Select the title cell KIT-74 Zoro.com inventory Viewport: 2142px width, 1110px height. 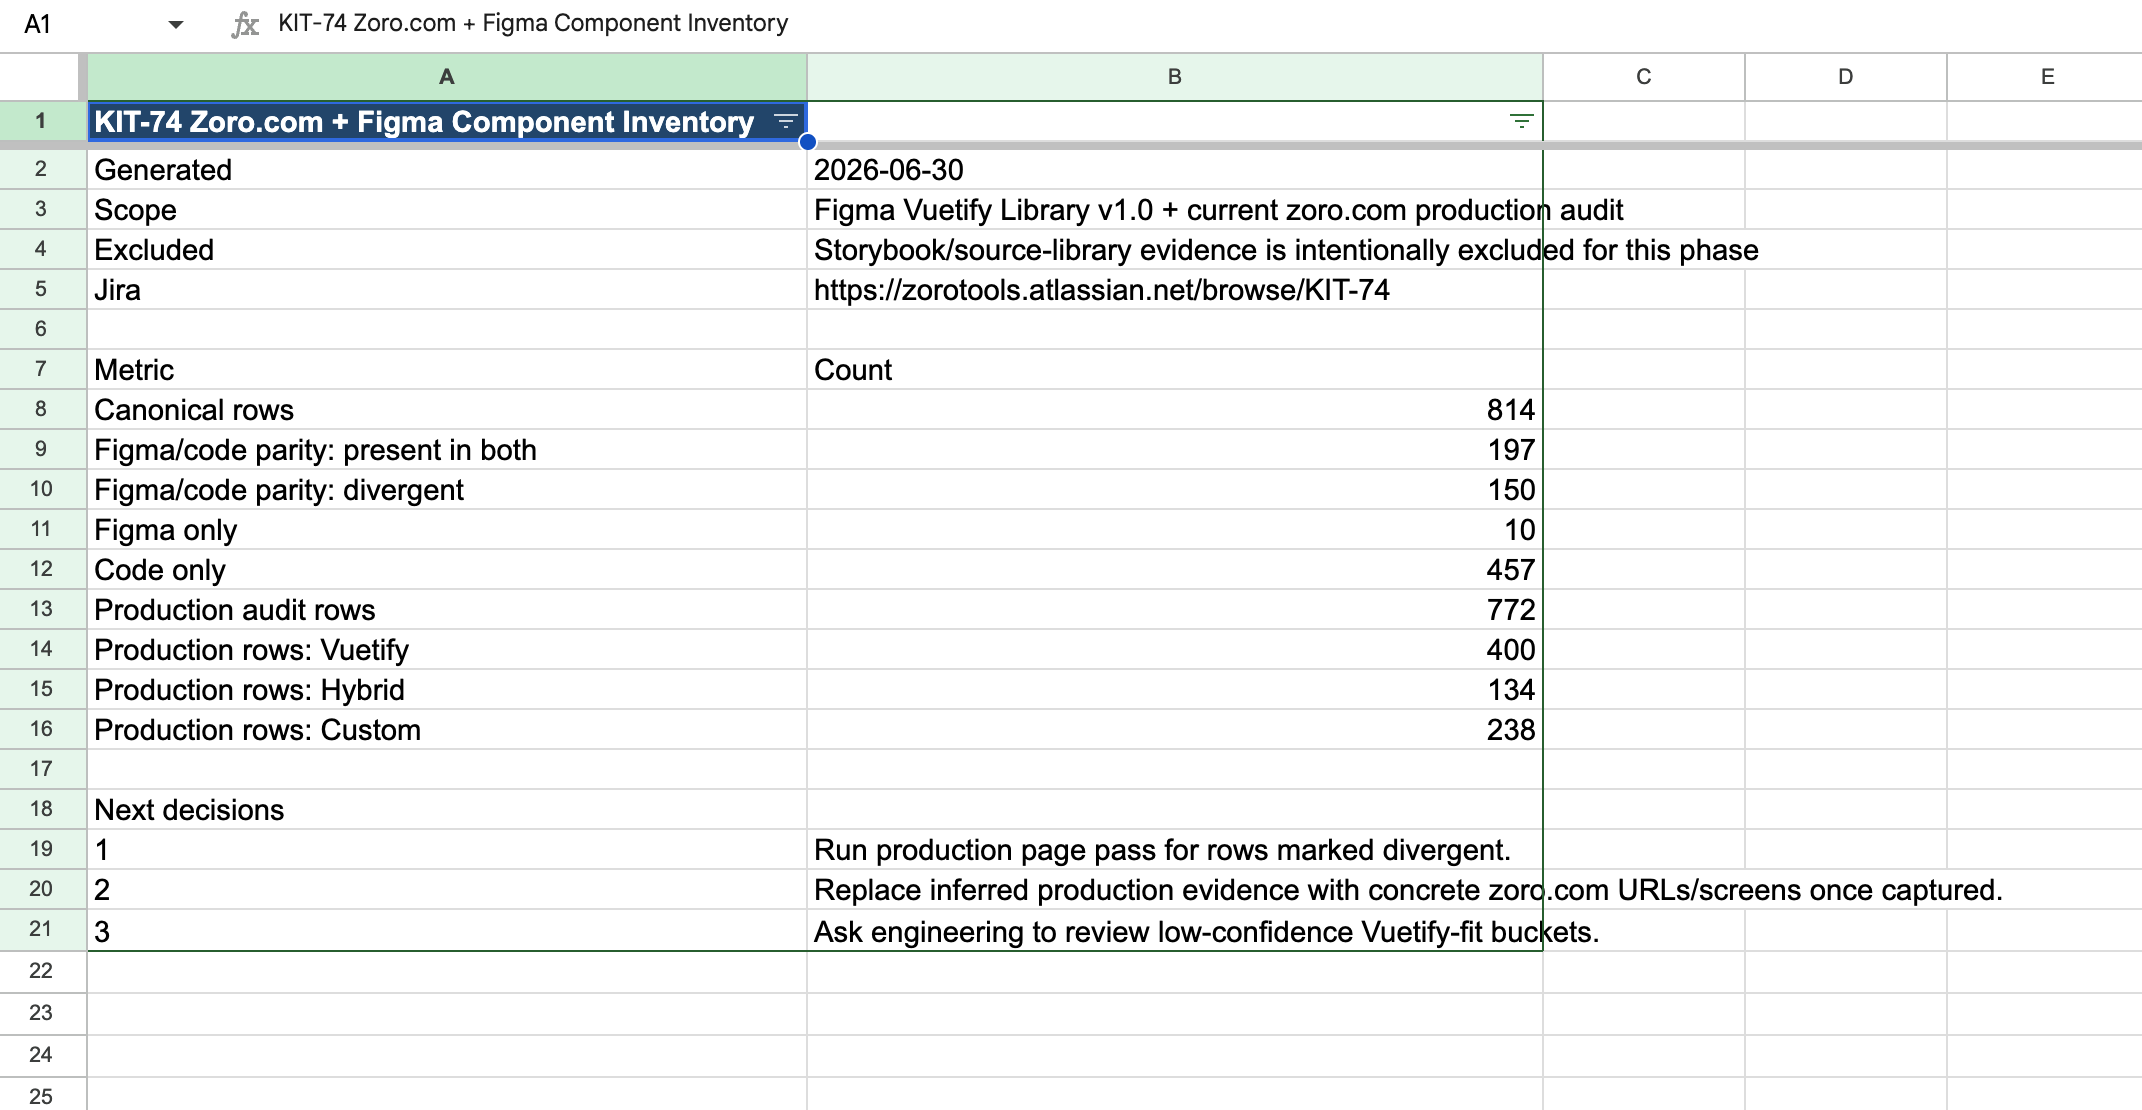(x=447, y=121)
